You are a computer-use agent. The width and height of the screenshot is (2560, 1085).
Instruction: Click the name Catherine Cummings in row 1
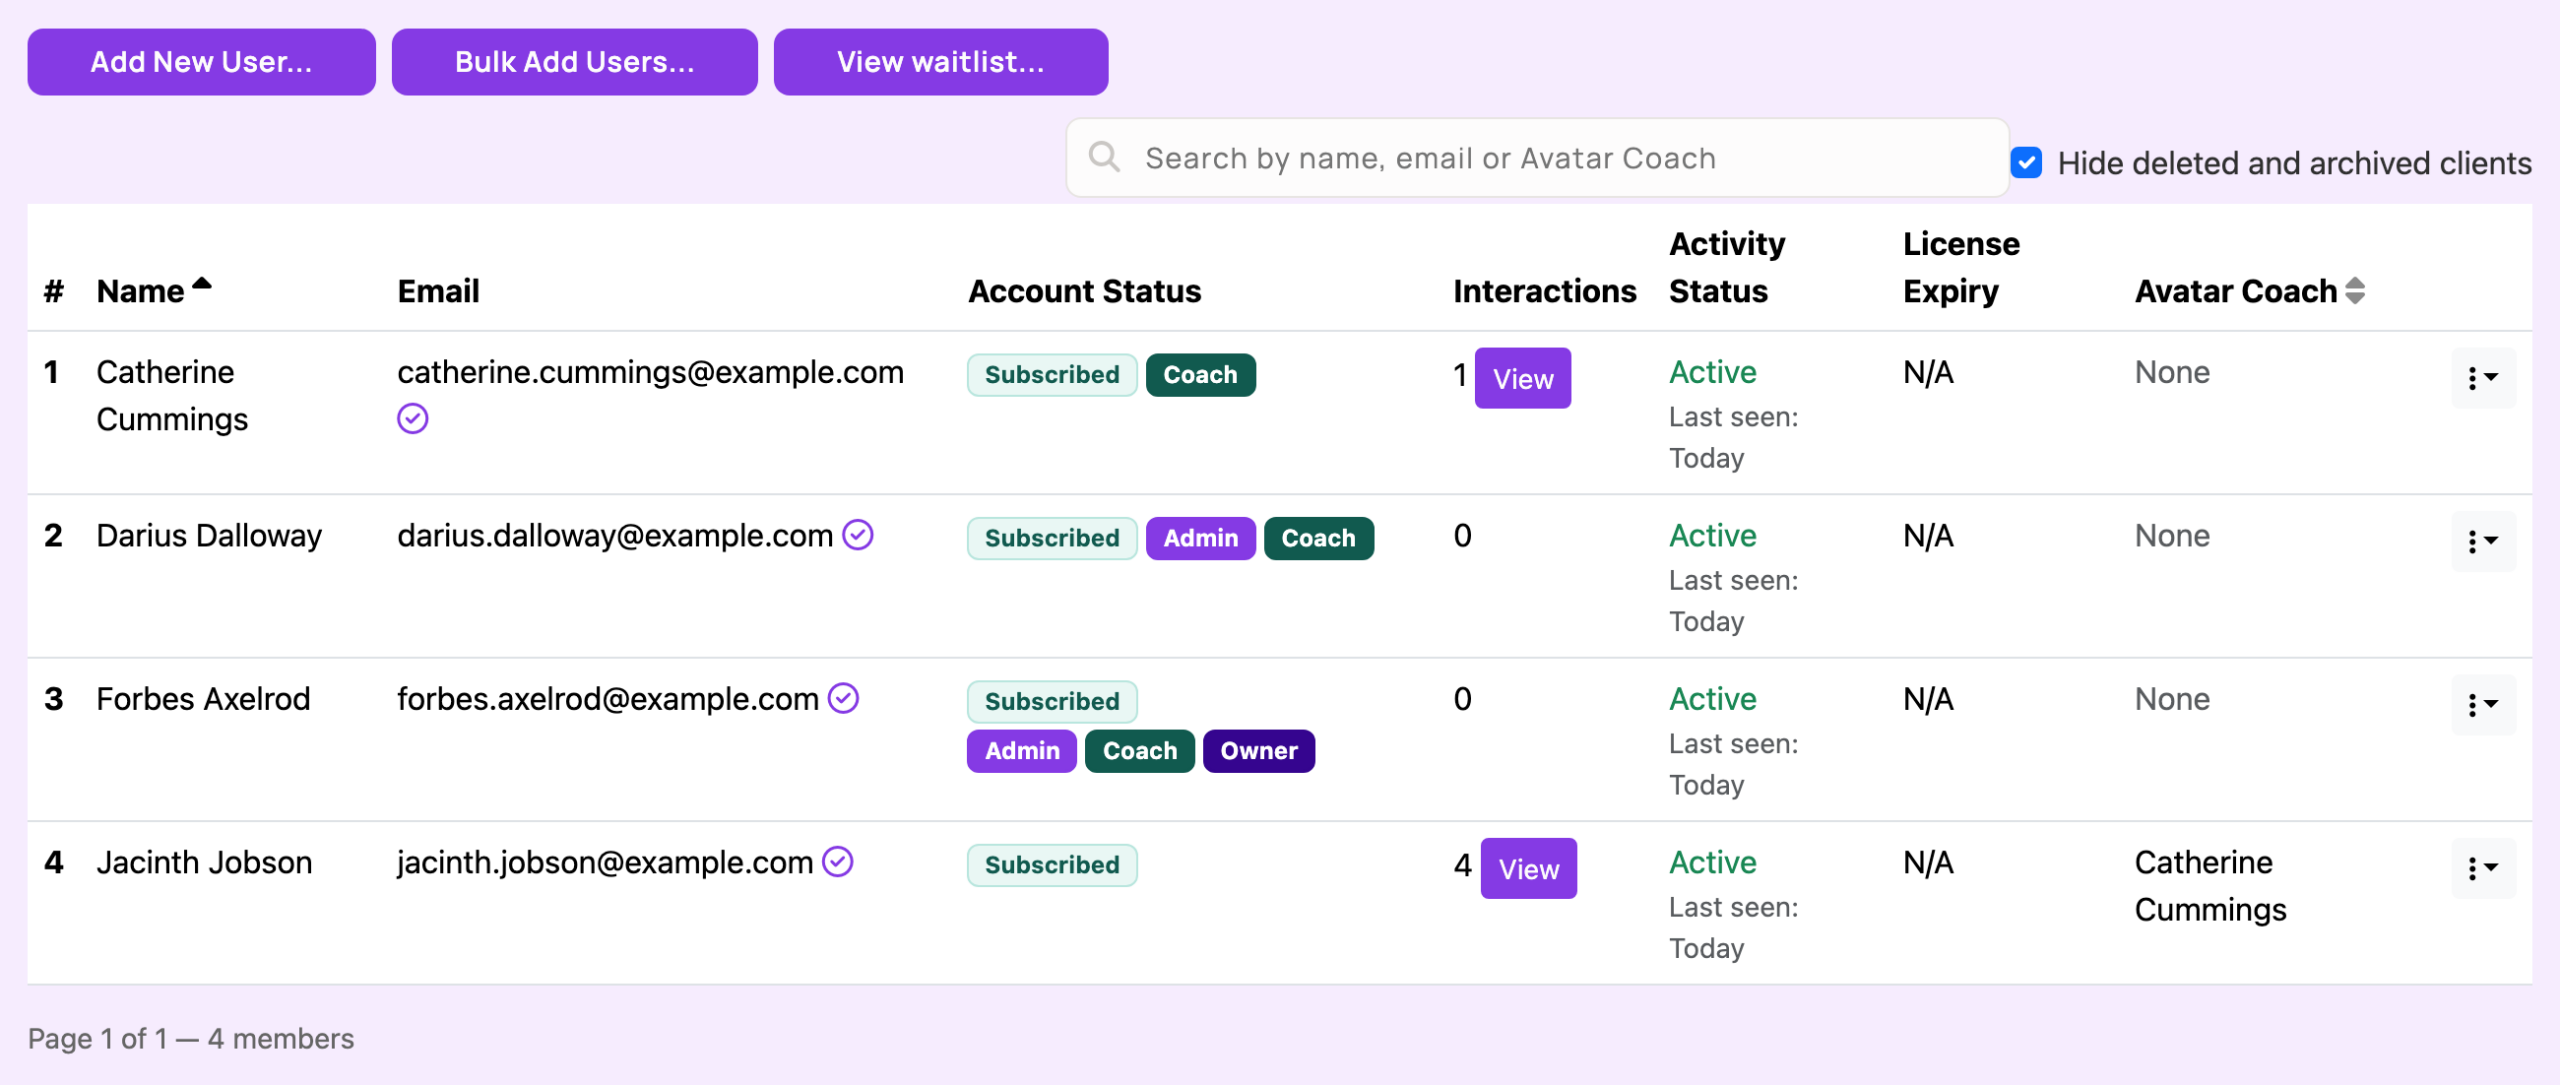[x=172, y=395]
